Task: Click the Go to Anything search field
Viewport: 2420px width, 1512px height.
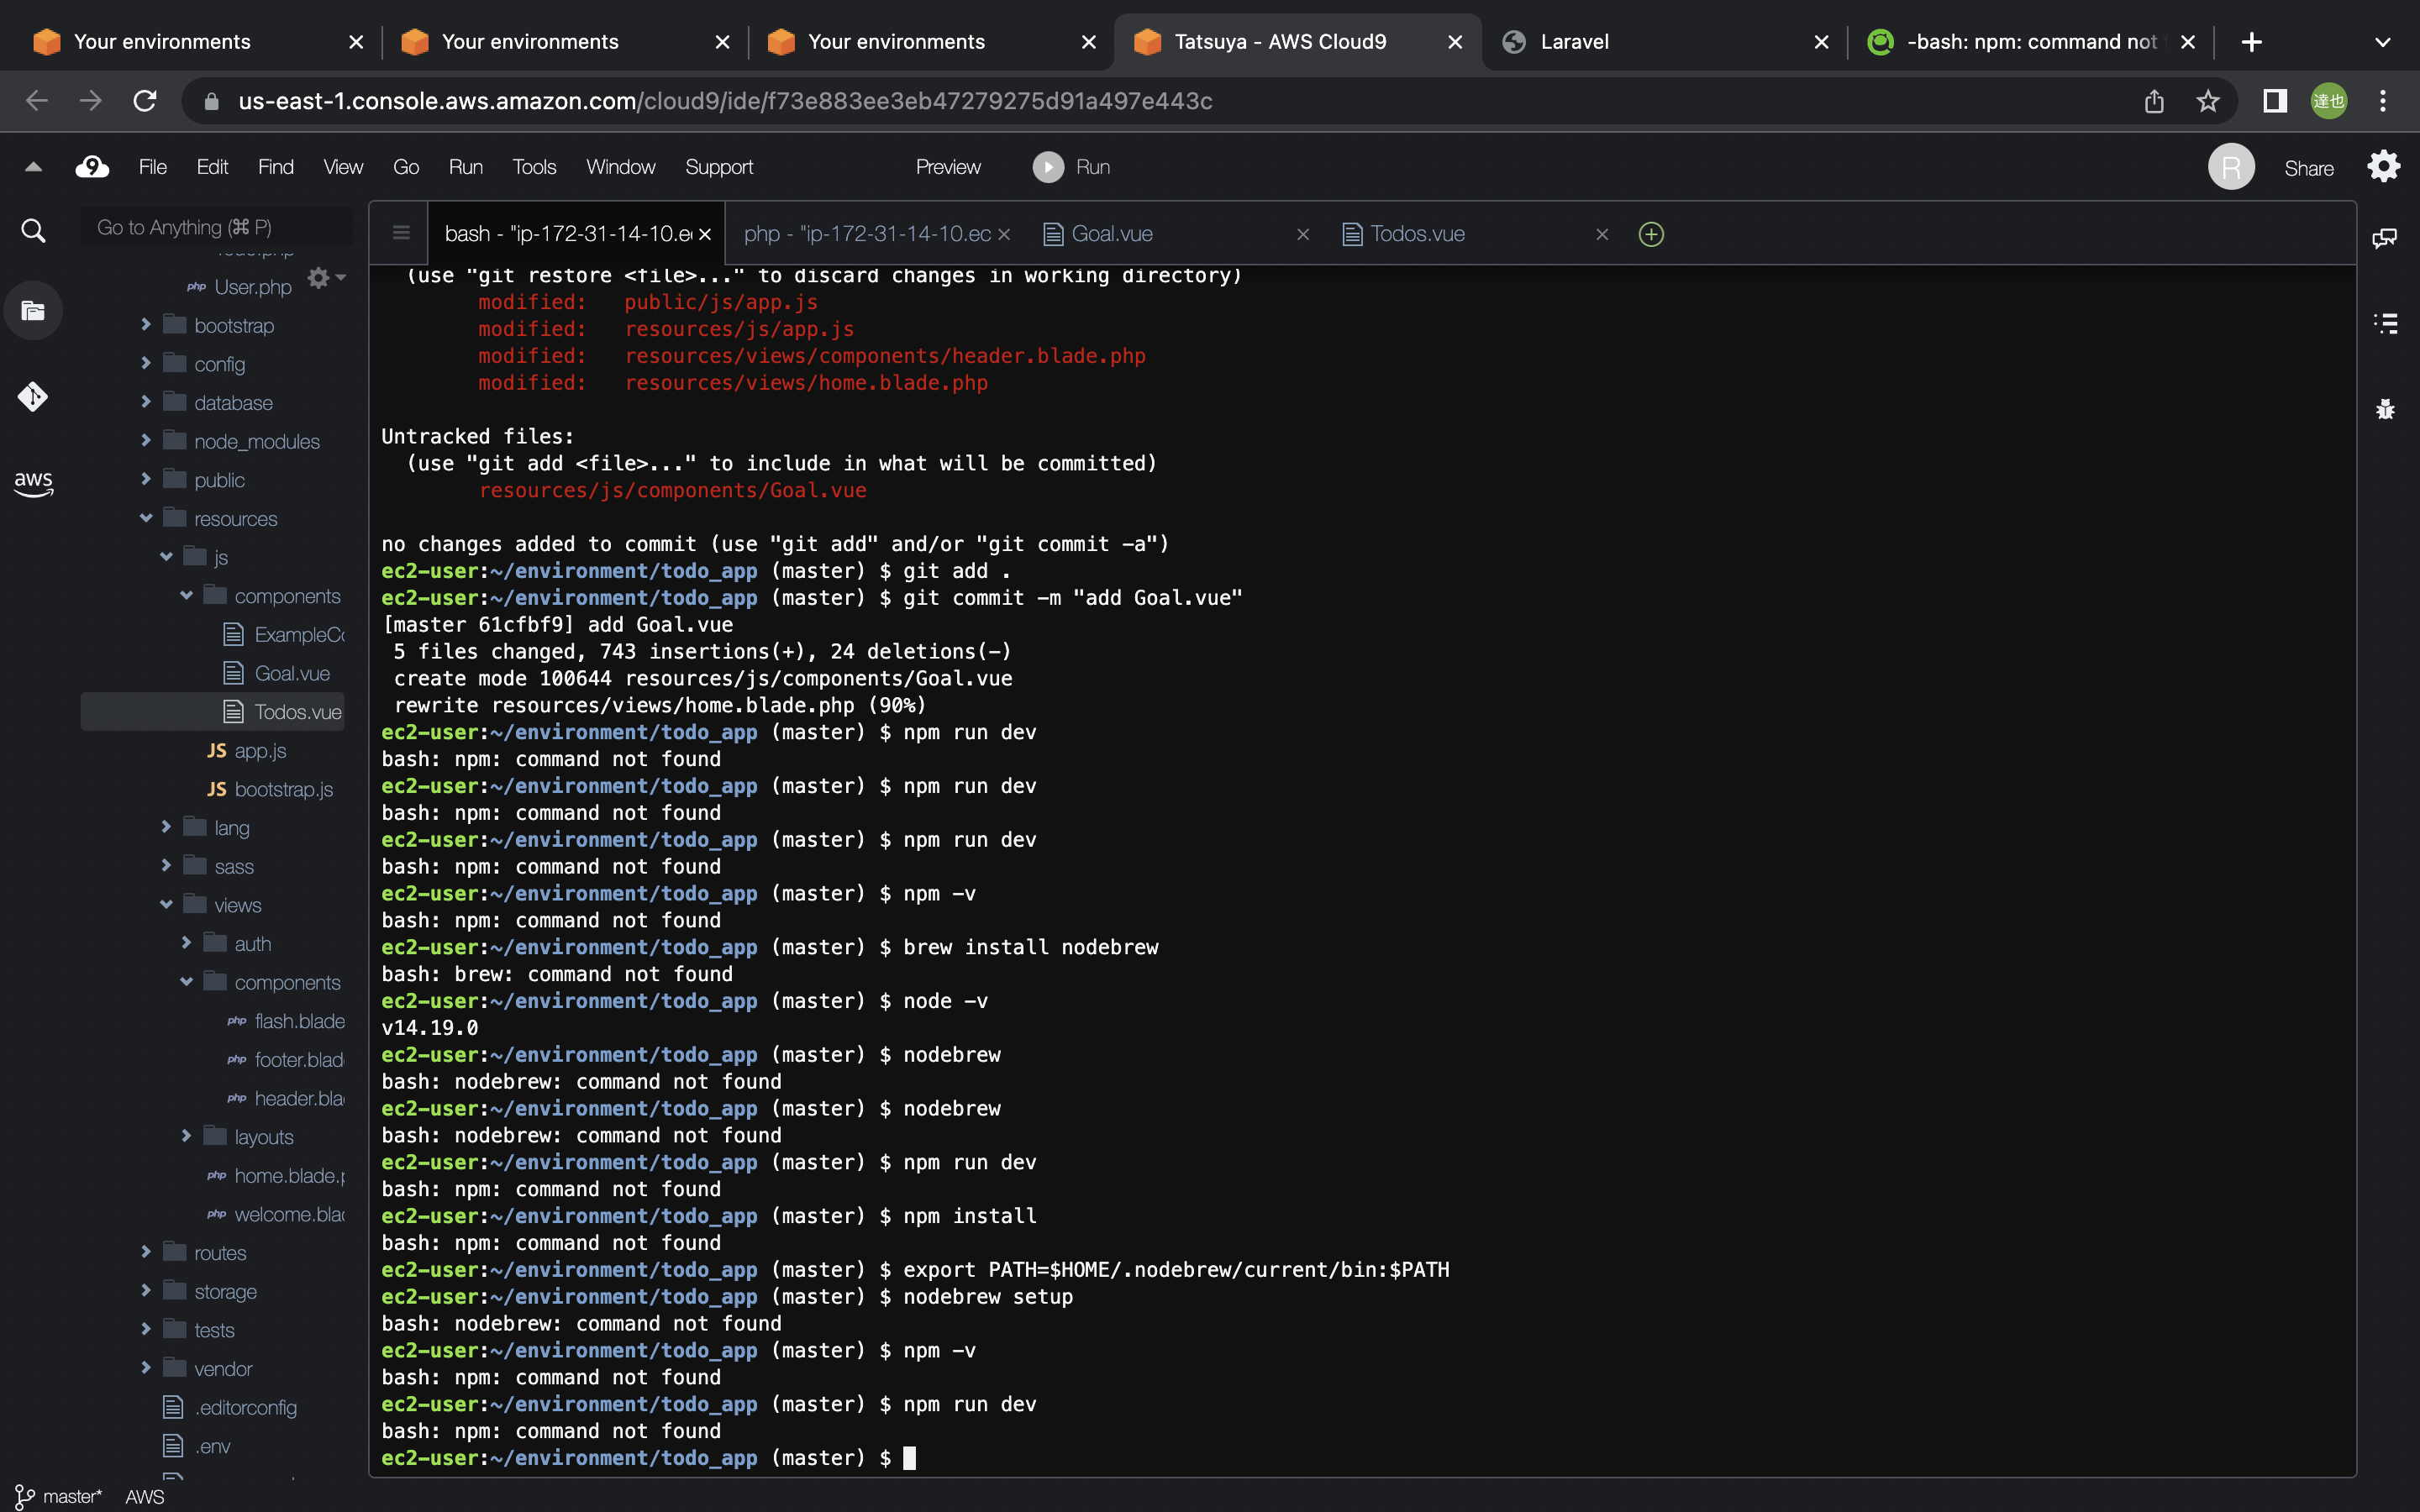Action: [216, 227]
